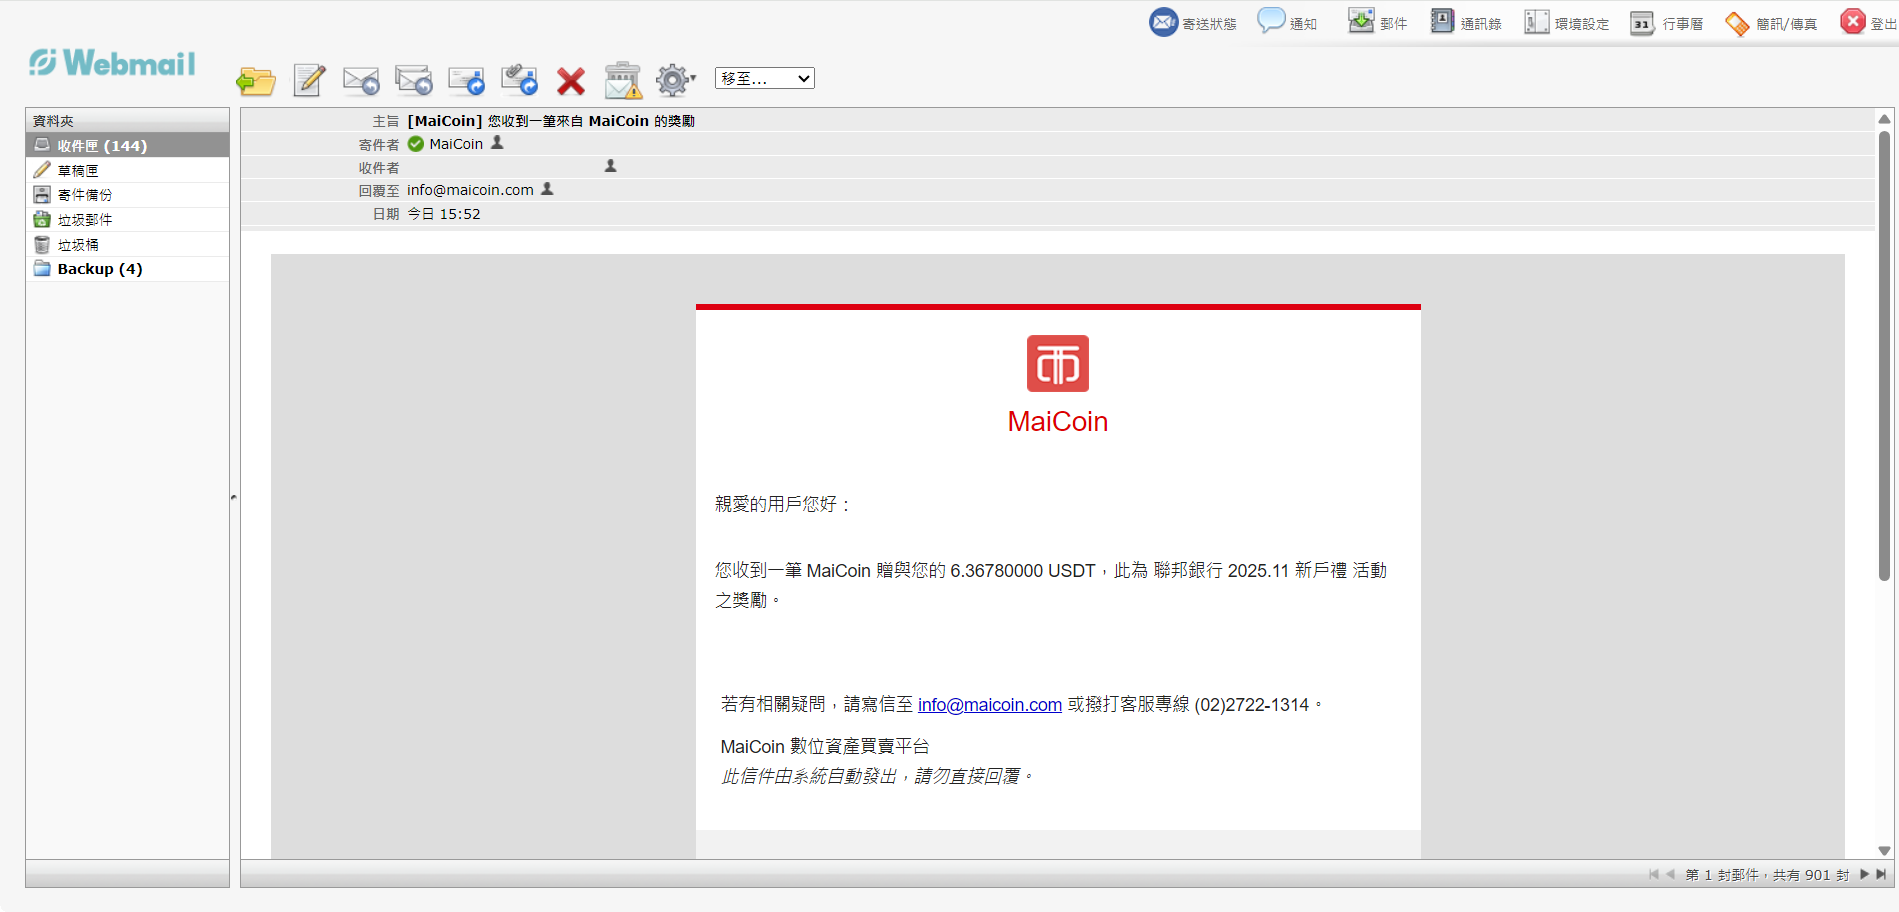Compose a new message with pencil icon
This screenshot has width=1899, height=912.
(x=309, y=80)
